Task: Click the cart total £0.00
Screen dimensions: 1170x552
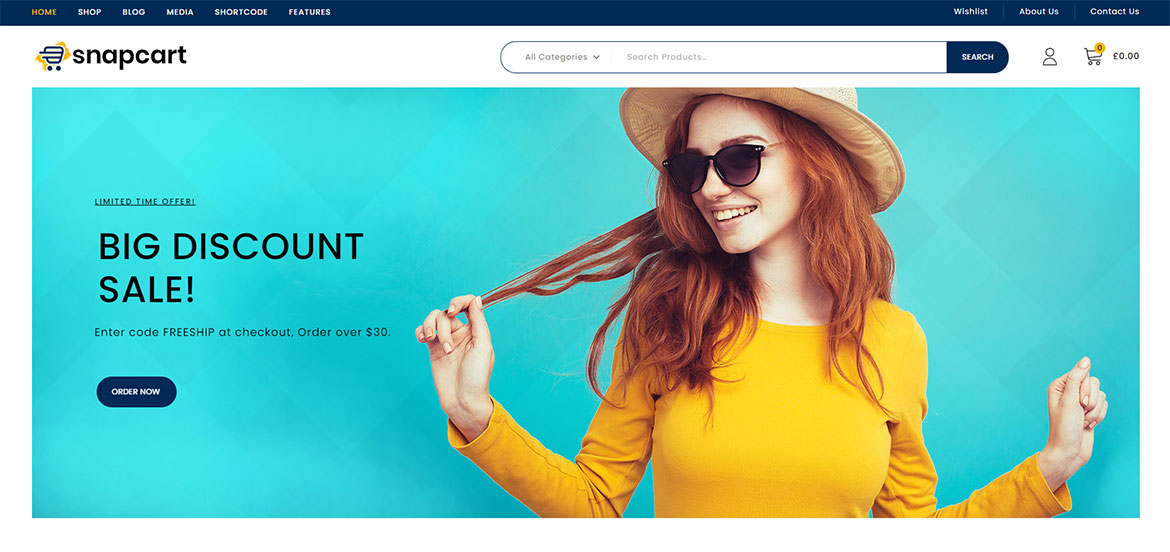Action: (1126, 56)
